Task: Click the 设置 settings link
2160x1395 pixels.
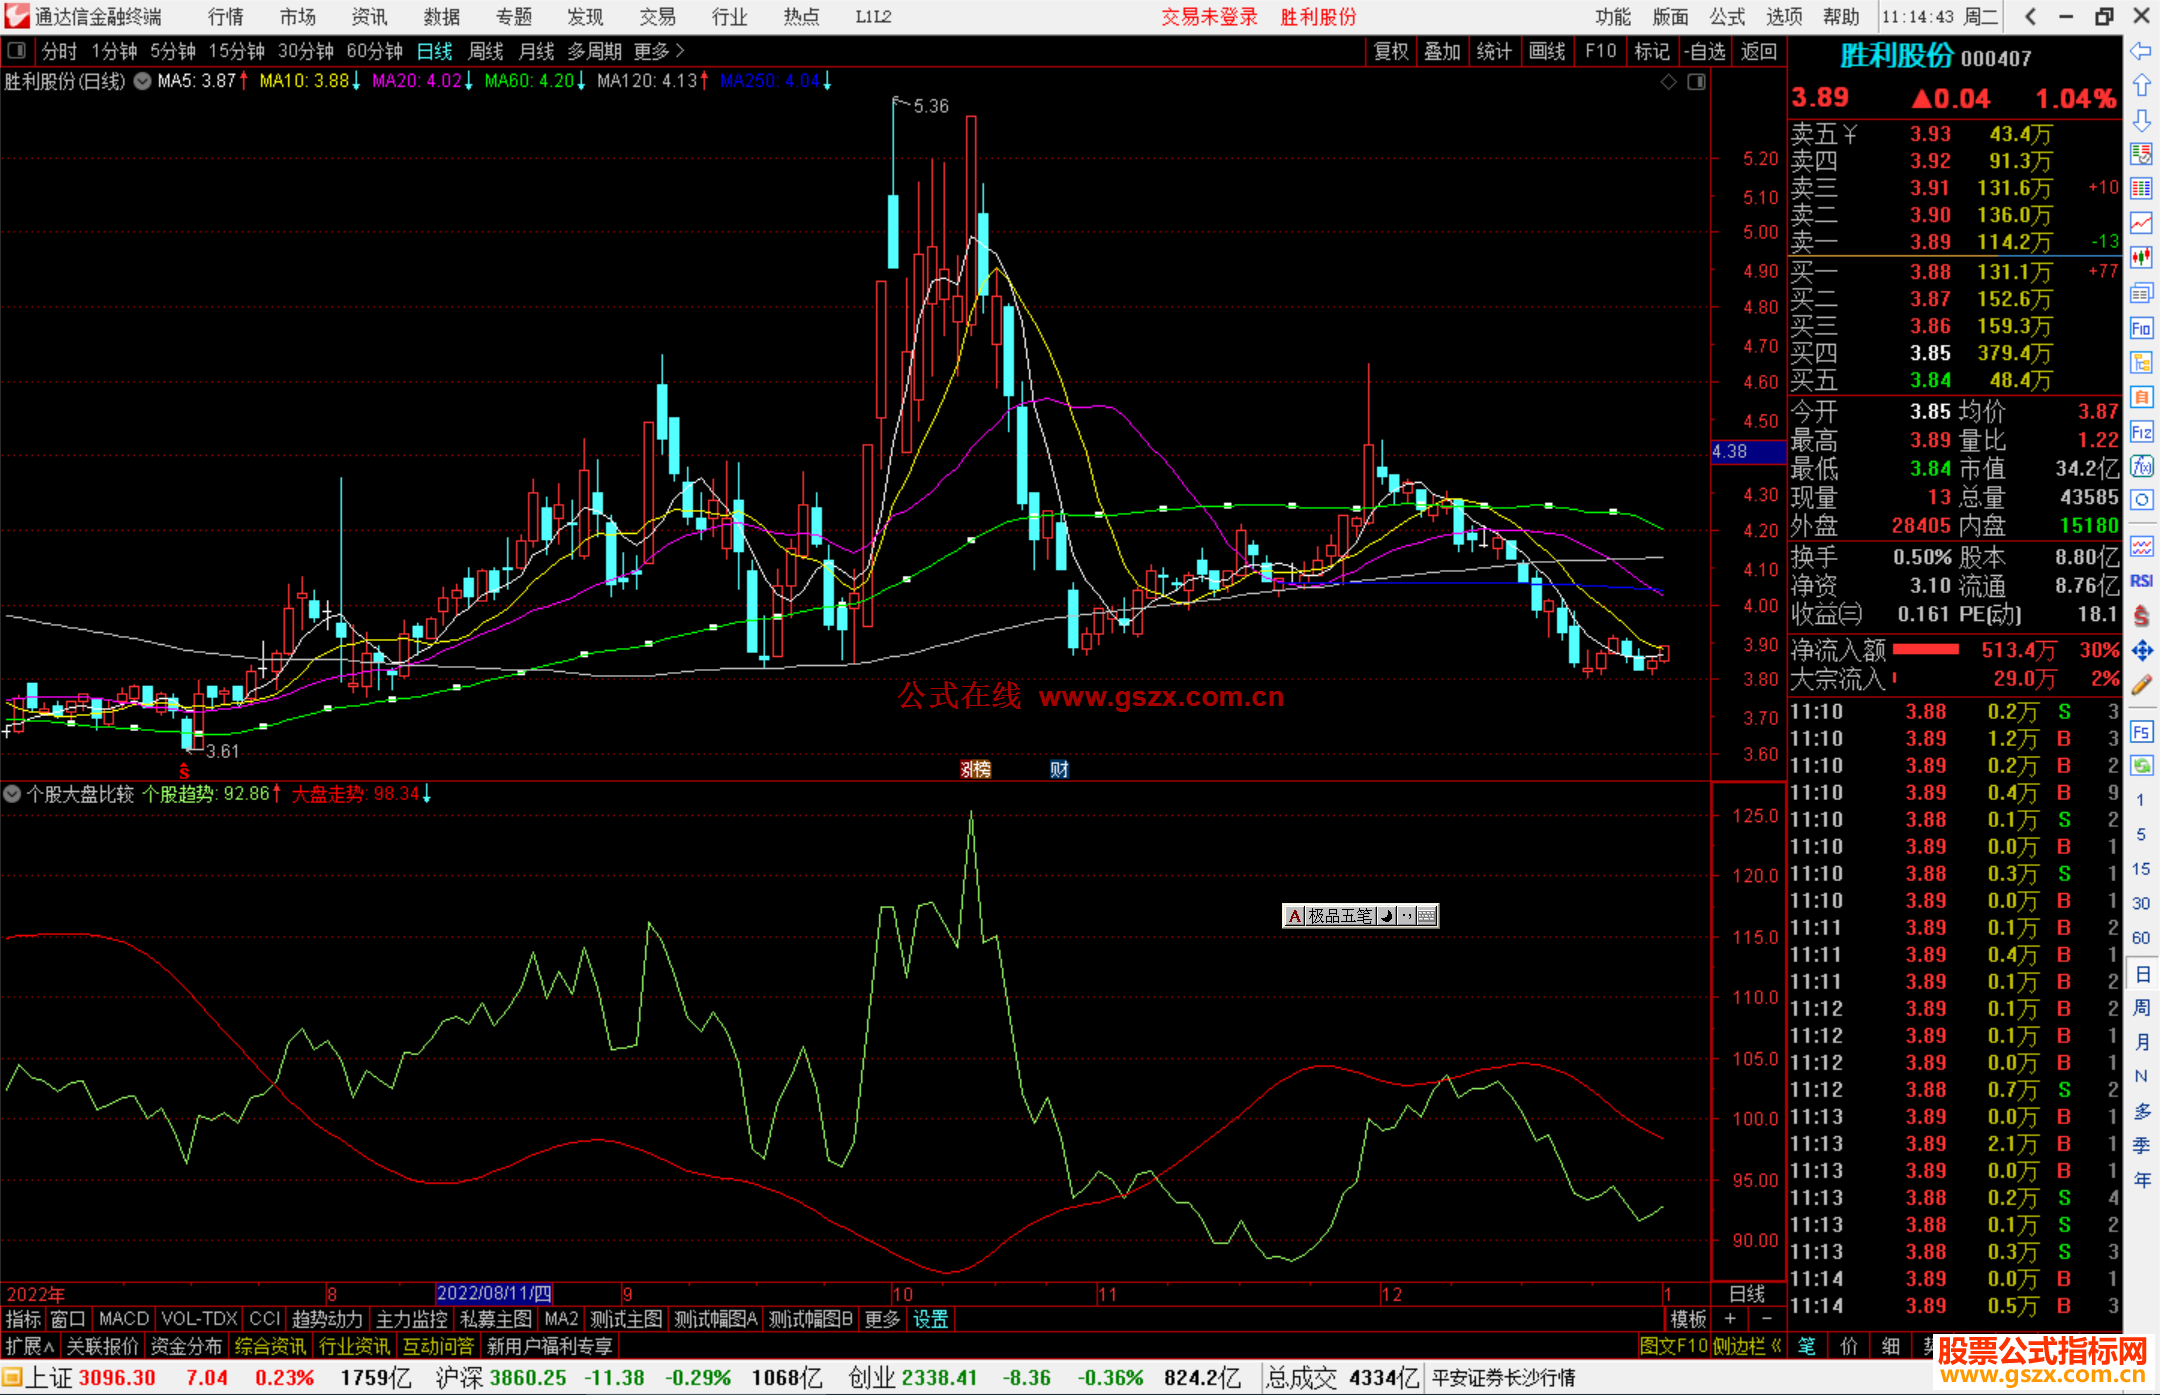Action: click(930, 1319)
